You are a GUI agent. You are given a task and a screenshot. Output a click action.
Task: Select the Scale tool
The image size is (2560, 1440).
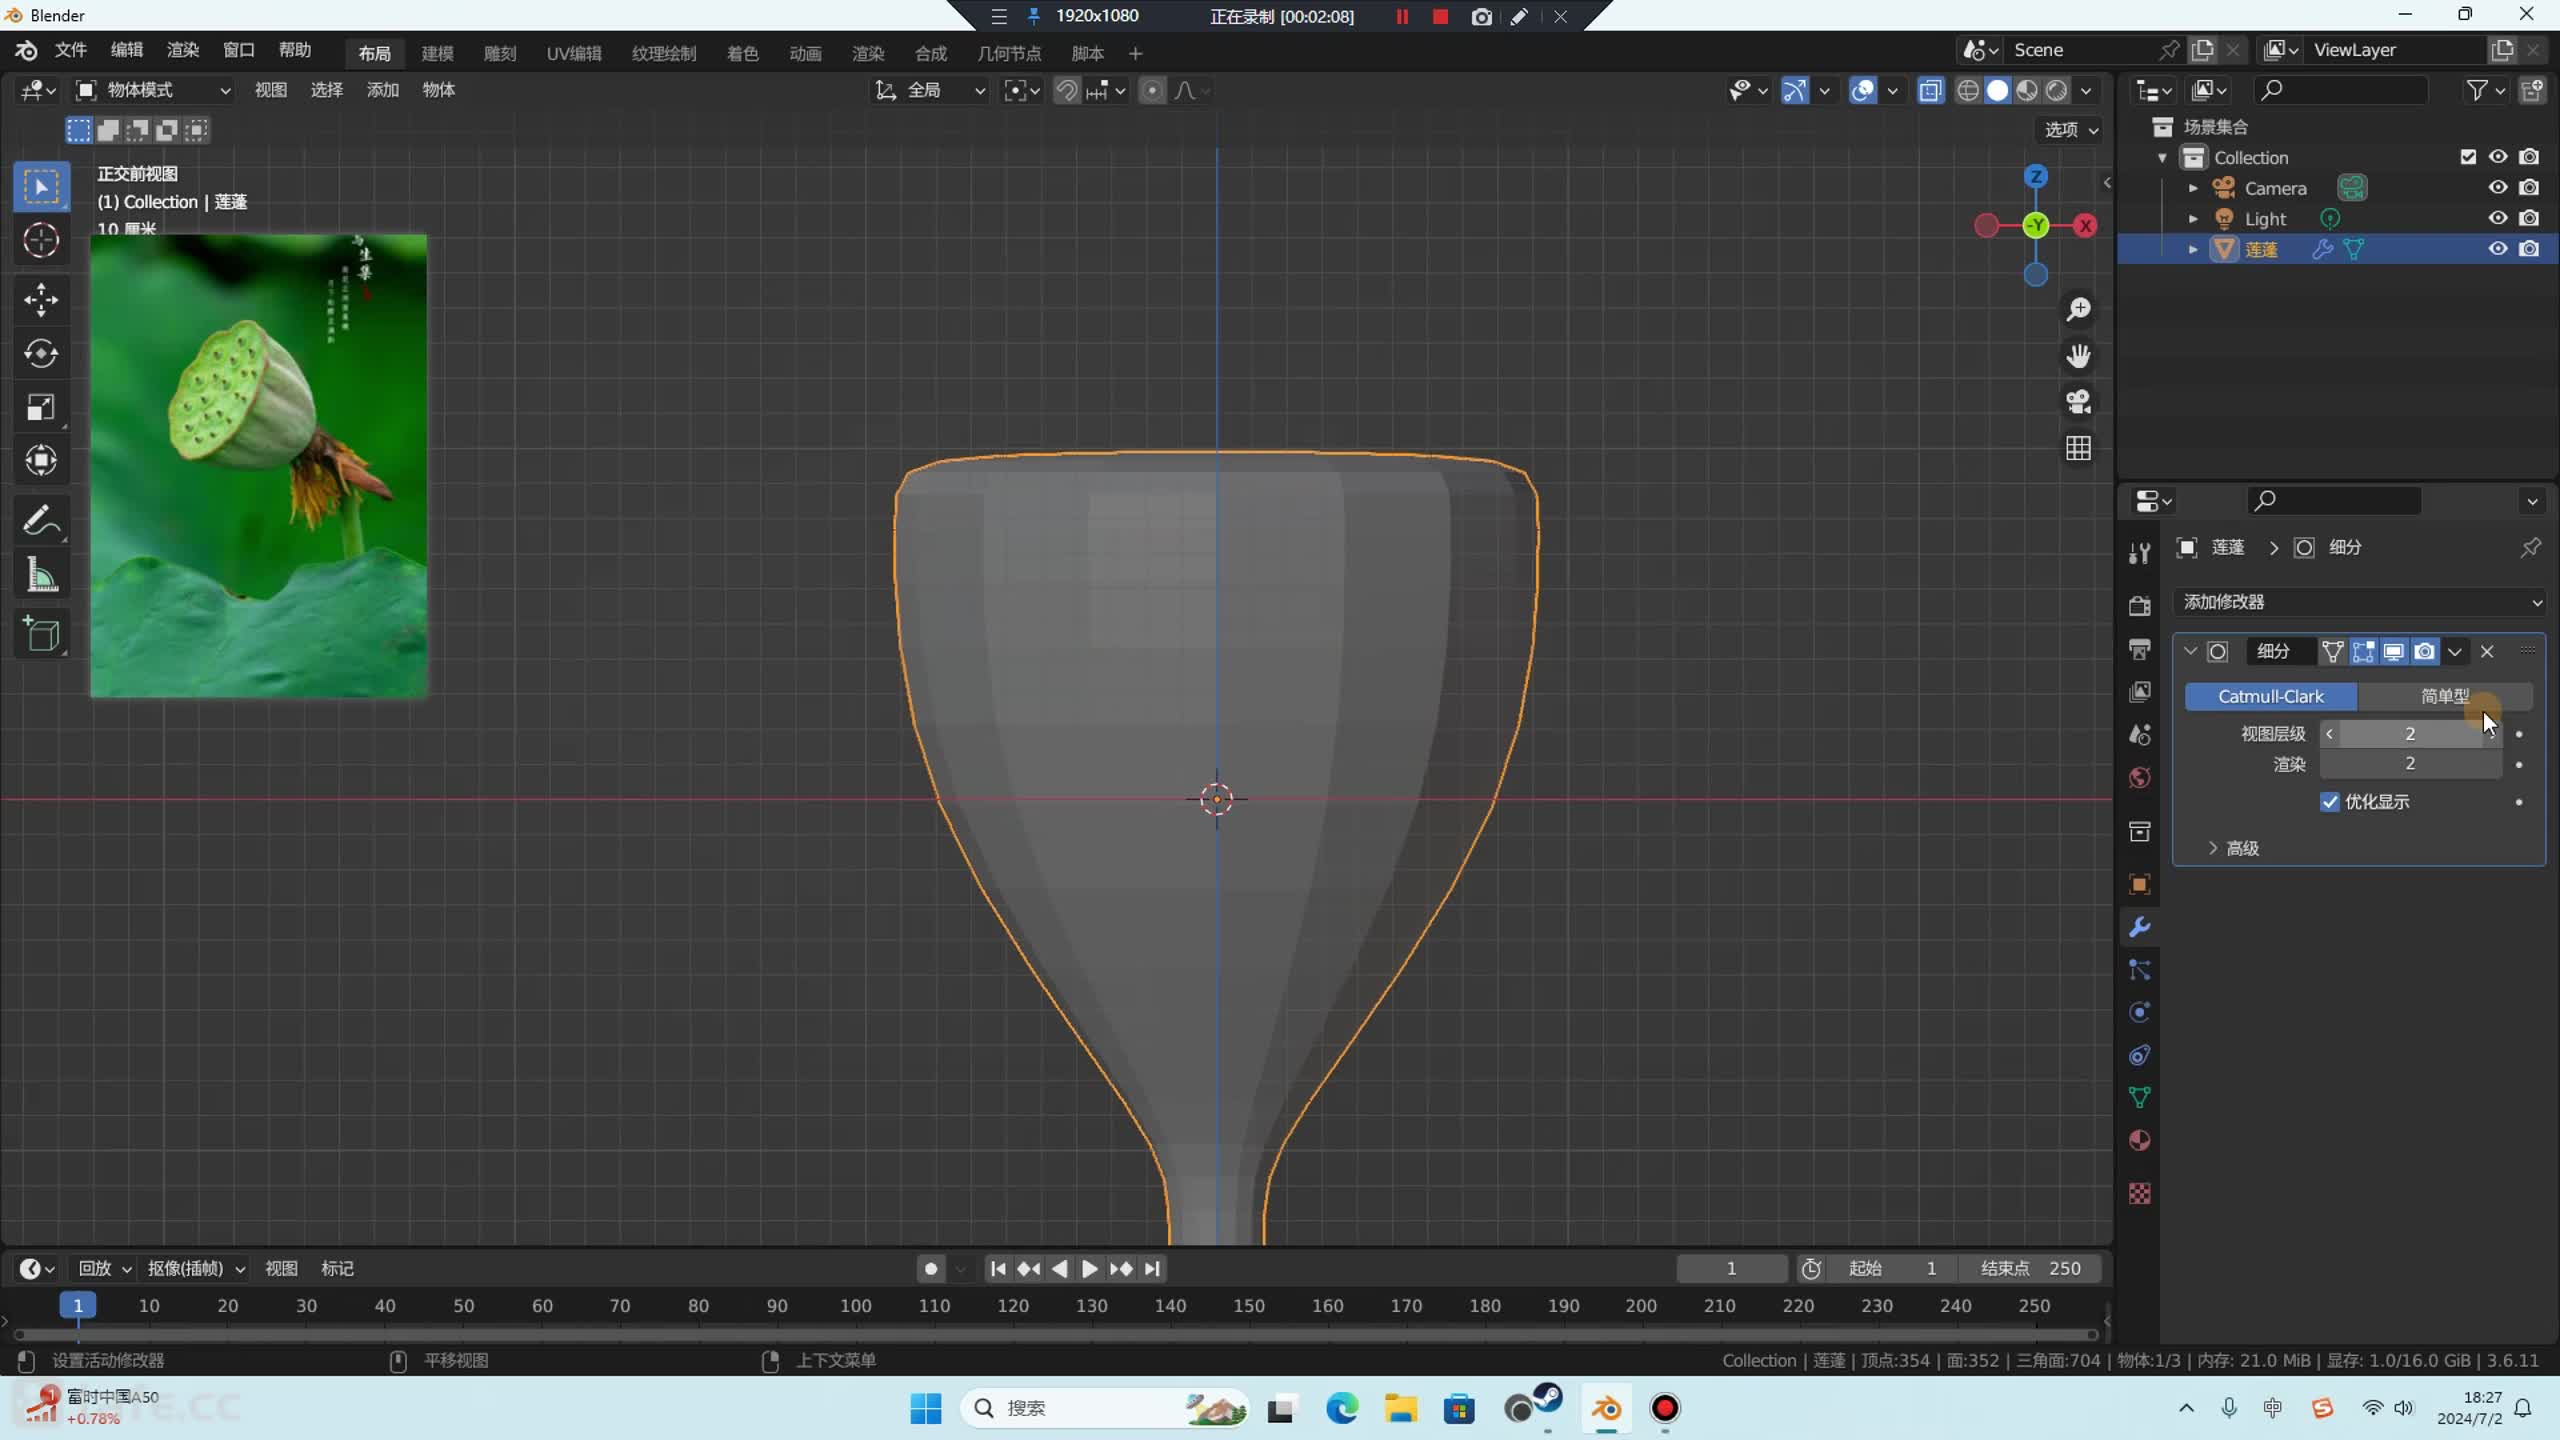point(41,407)
